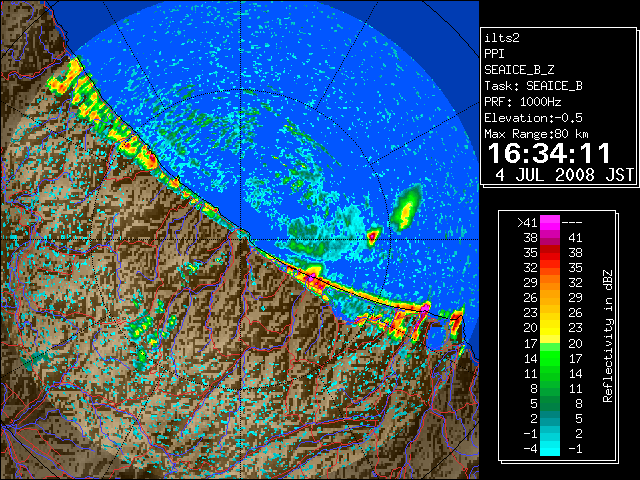Click the radar center where the crosshairs meet
Viewport: 640px width, 480px height.
pyautogui.click(x=241, y=239)
